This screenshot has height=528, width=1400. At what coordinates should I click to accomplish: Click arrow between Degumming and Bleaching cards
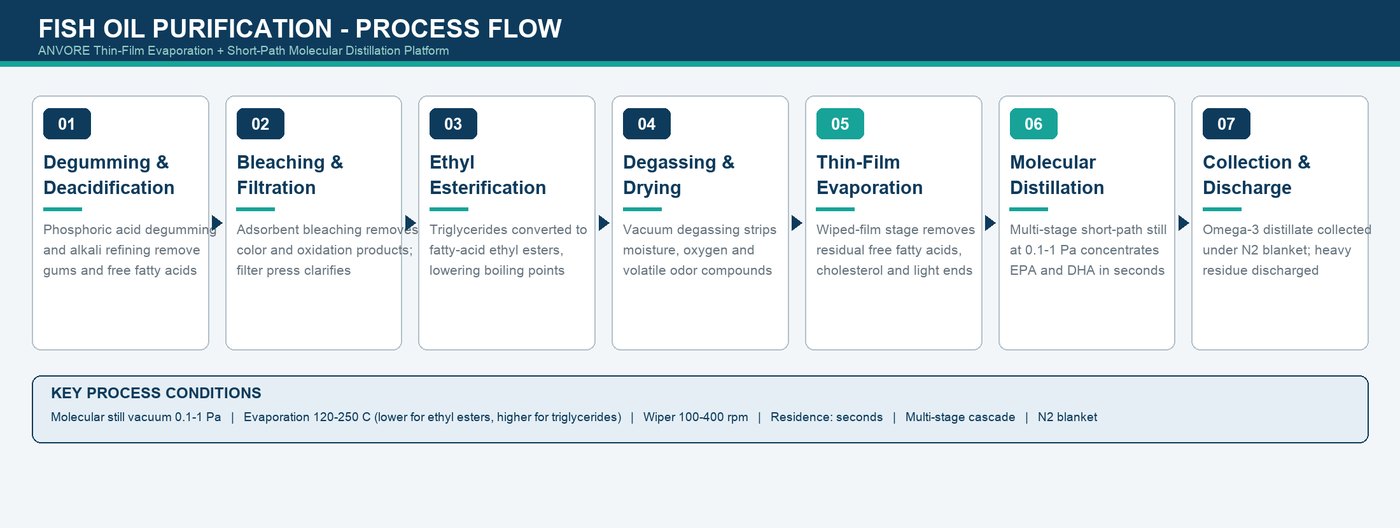pos(217,223)
